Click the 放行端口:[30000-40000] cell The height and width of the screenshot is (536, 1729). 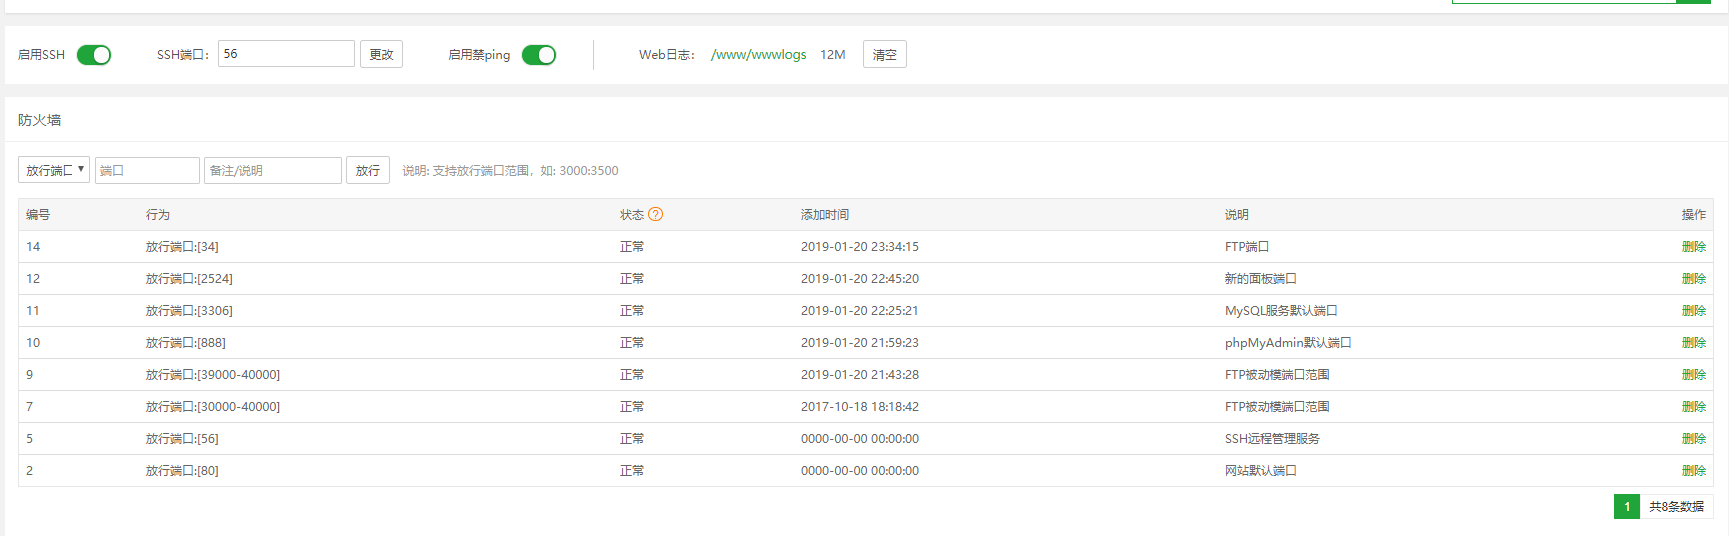point(213,407)
